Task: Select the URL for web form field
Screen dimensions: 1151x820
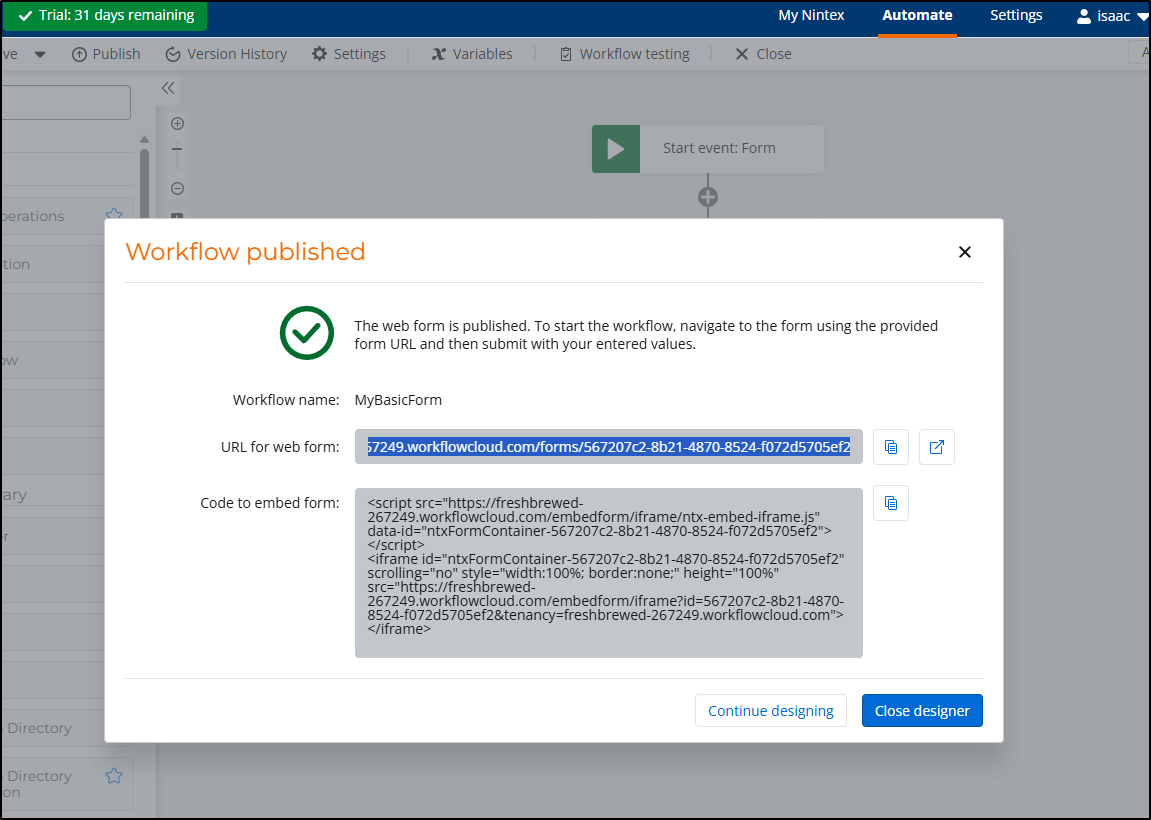Action: pos(609,446)
